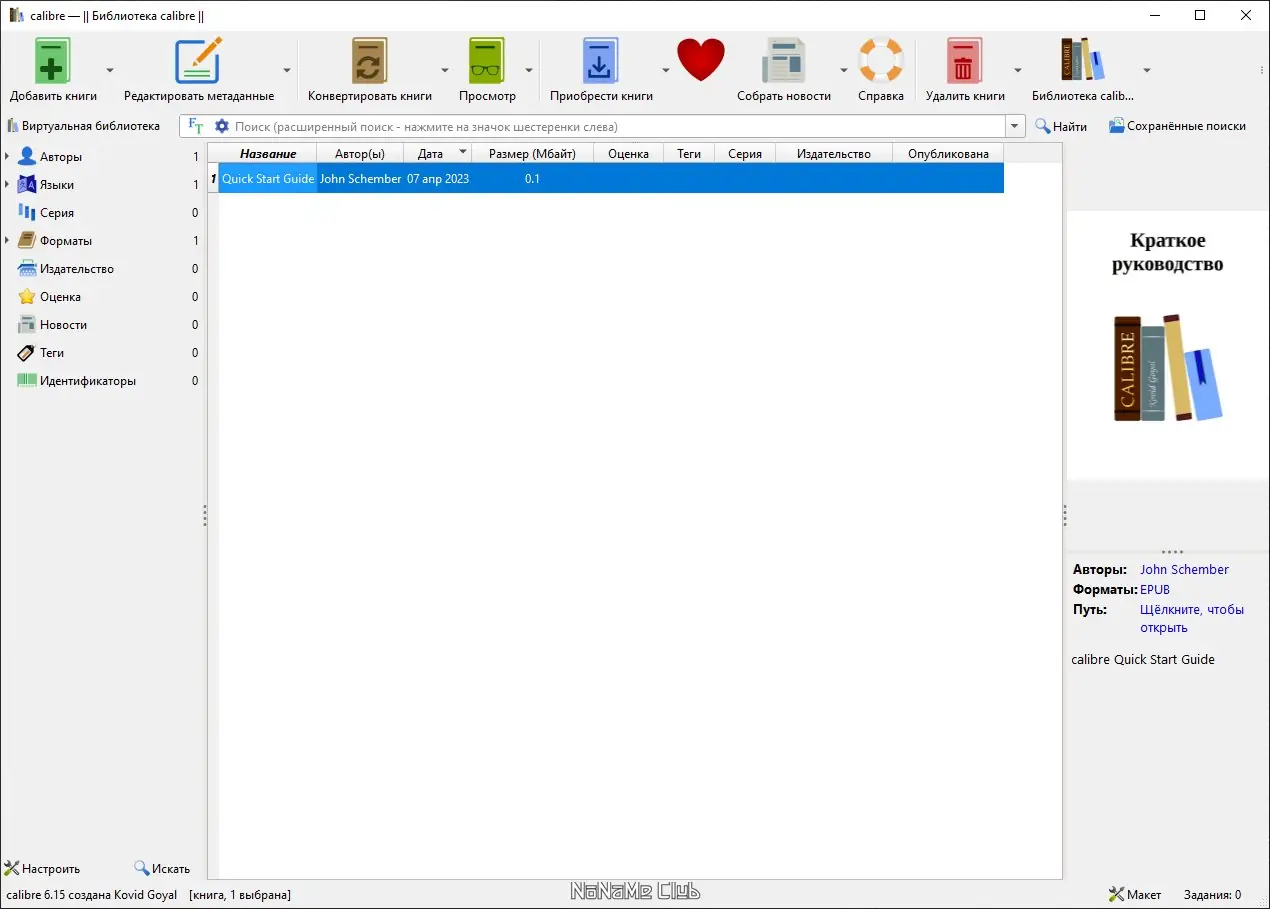Viewport: 1270px width, 909px height.
Task: Click the Series (Серия) icon
Action: [27, 213]
